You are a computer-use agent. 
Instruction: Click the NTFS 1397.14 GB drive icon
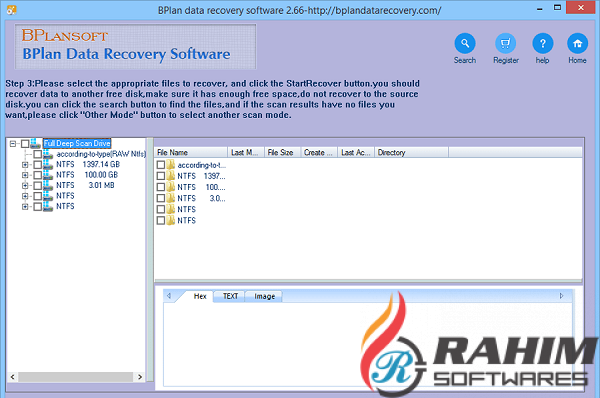point(48,165)
